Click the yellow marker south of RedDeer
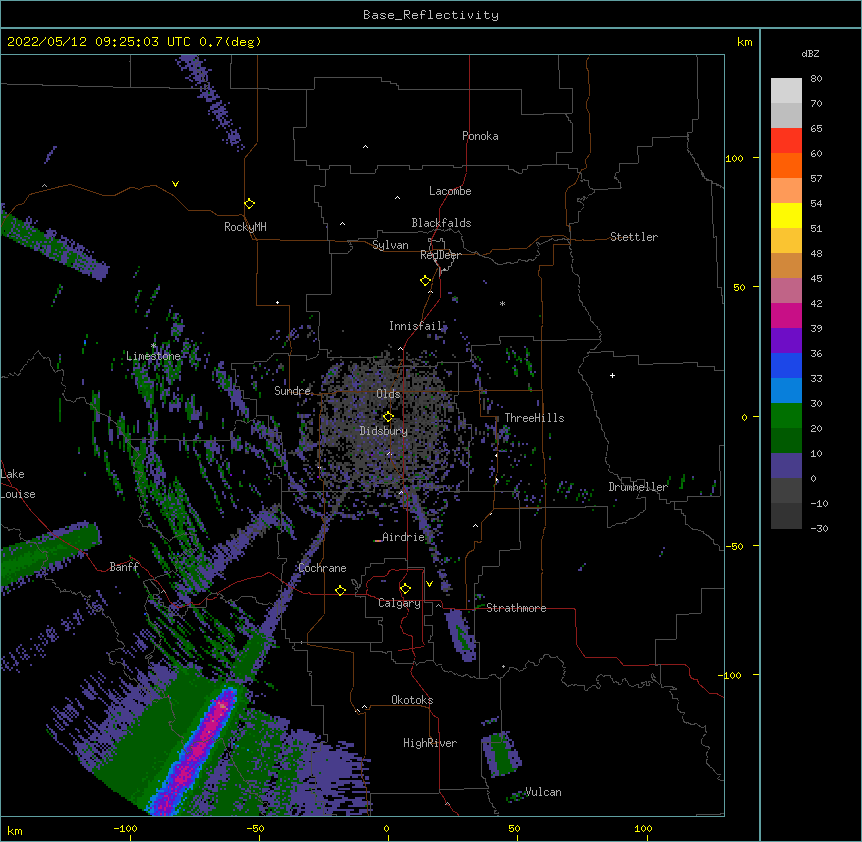The image size is (862, 842). pyautogui.click(x=426, y=281)
